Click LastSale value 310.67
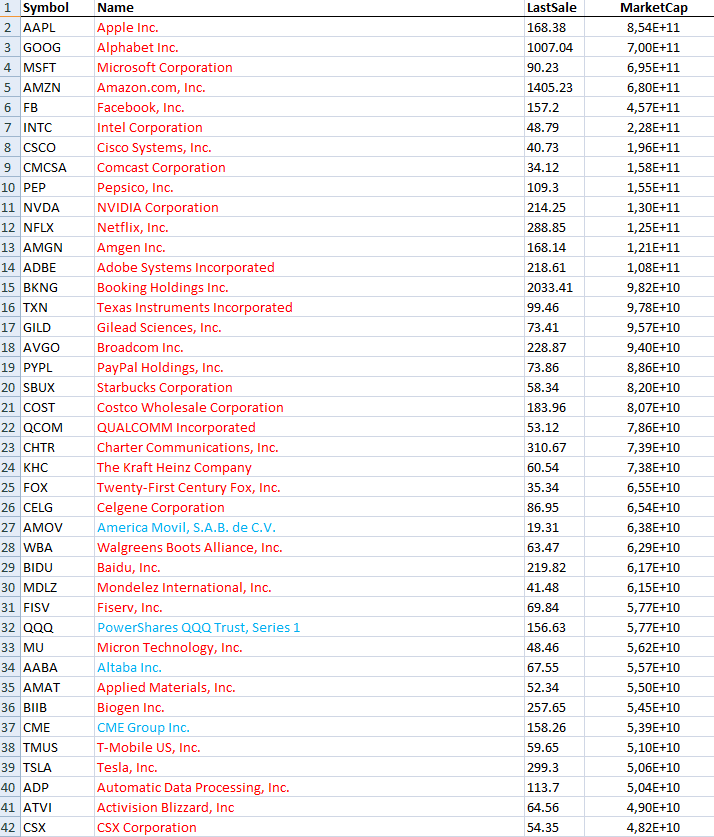This screenshot has height=837, width=714. pos(554,447)
